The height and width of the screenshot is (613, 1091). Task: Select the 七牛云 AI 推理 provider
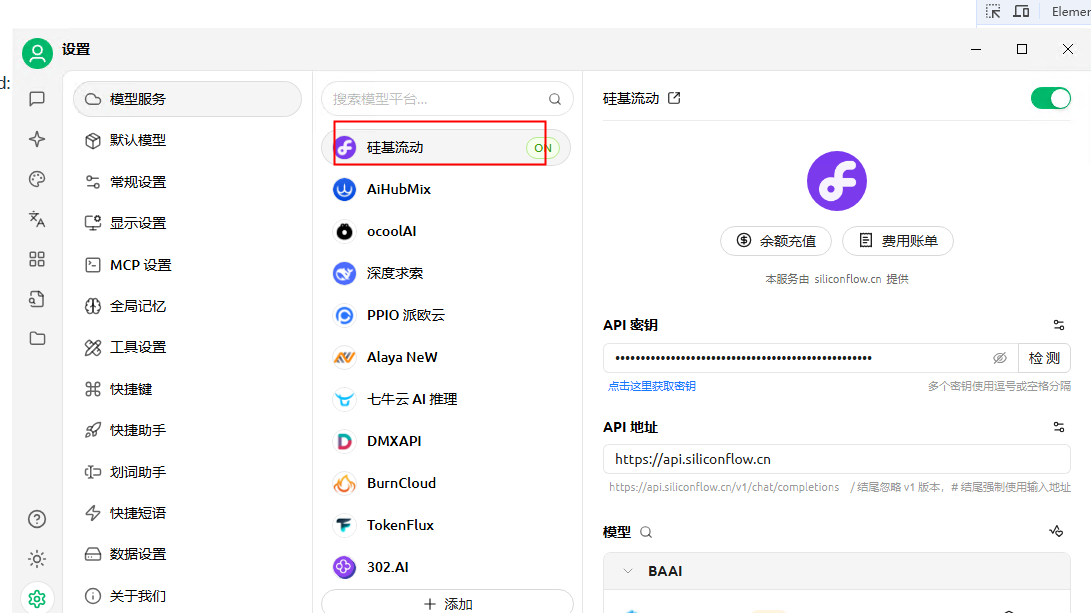pos(446,399)
